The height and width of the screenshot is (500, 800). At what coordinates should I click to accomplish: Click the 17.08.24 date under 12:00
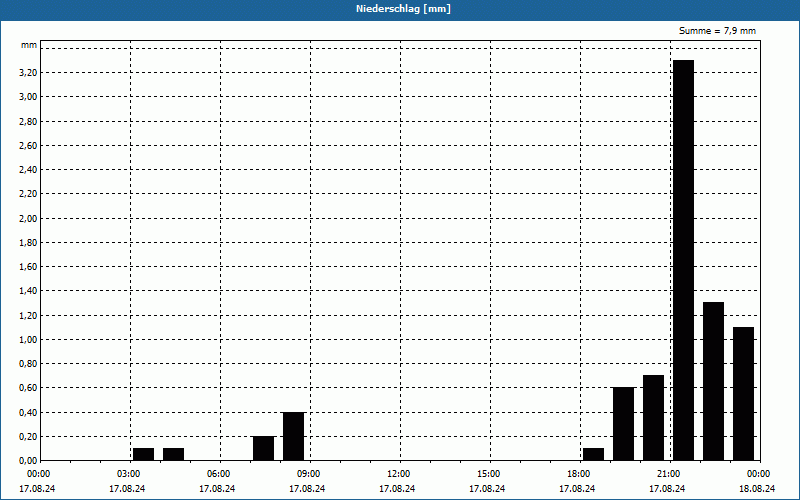(x=397, y=489)
